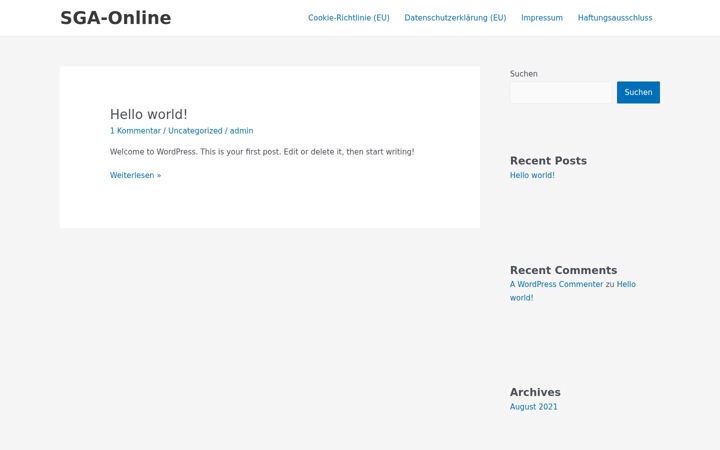Click the Suchen label above the search field
This screenshot has height=450, width=720.
point(523,73)
